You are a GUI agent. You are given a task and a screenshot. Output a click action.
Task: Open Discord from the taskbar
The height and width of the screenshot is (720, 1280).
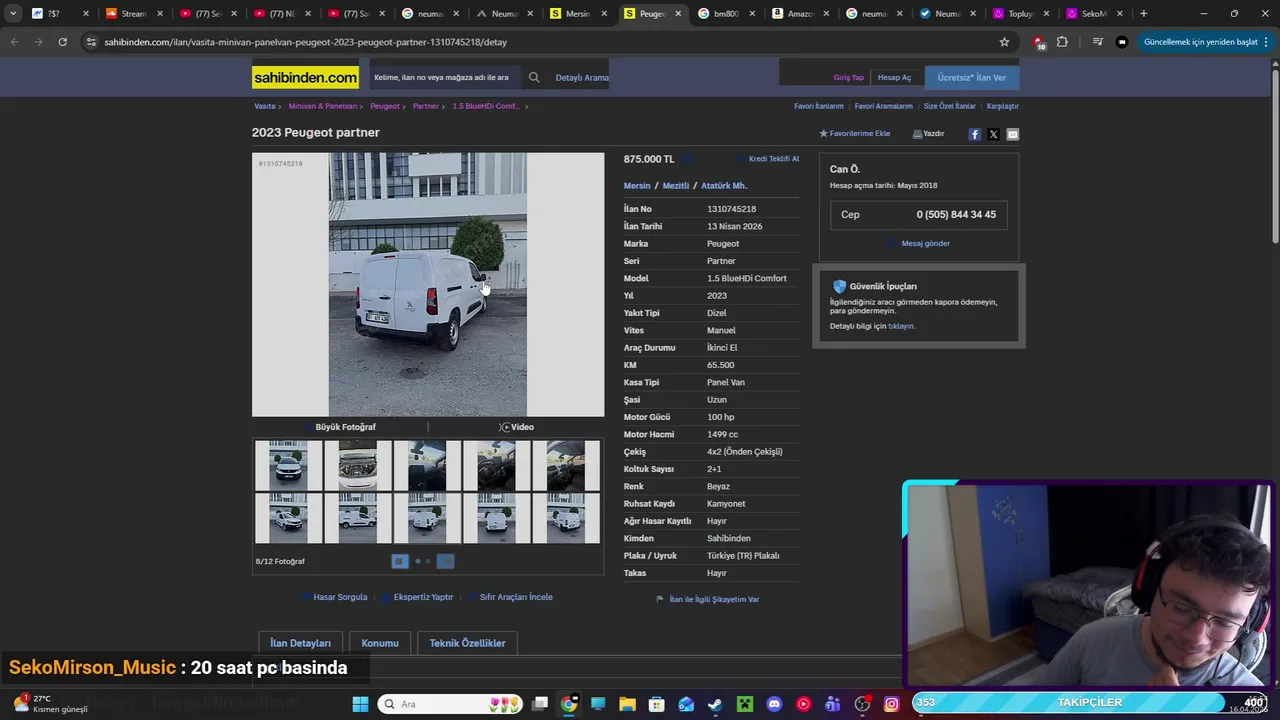coord(774,704)
